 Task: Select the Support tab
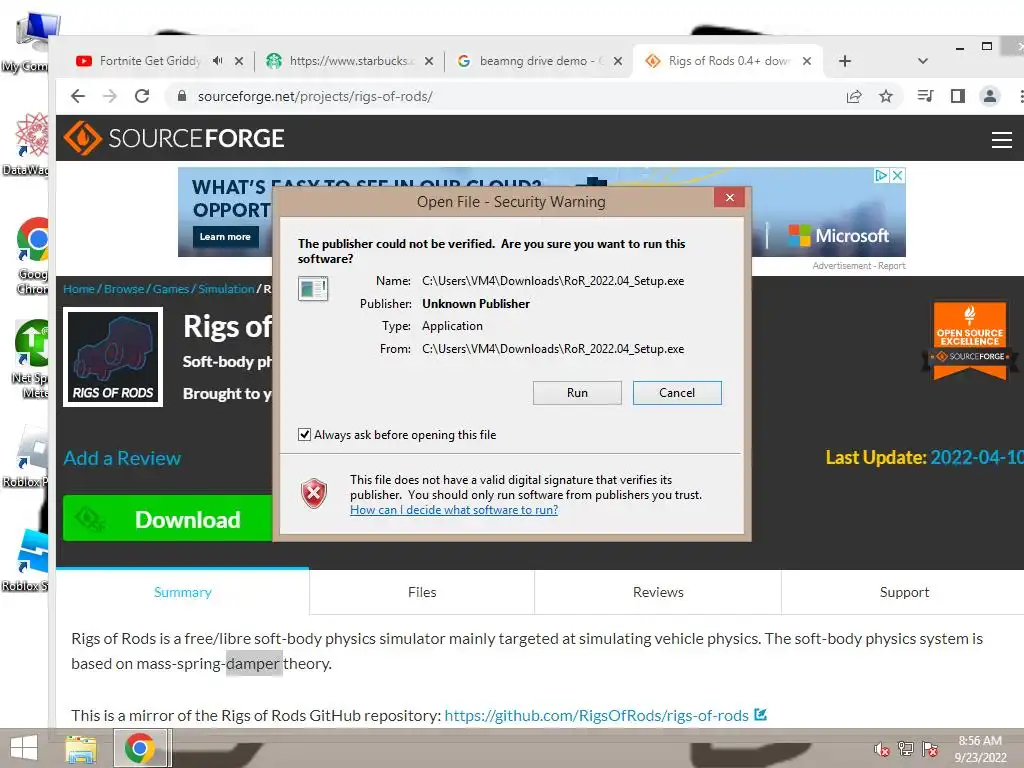904,592
